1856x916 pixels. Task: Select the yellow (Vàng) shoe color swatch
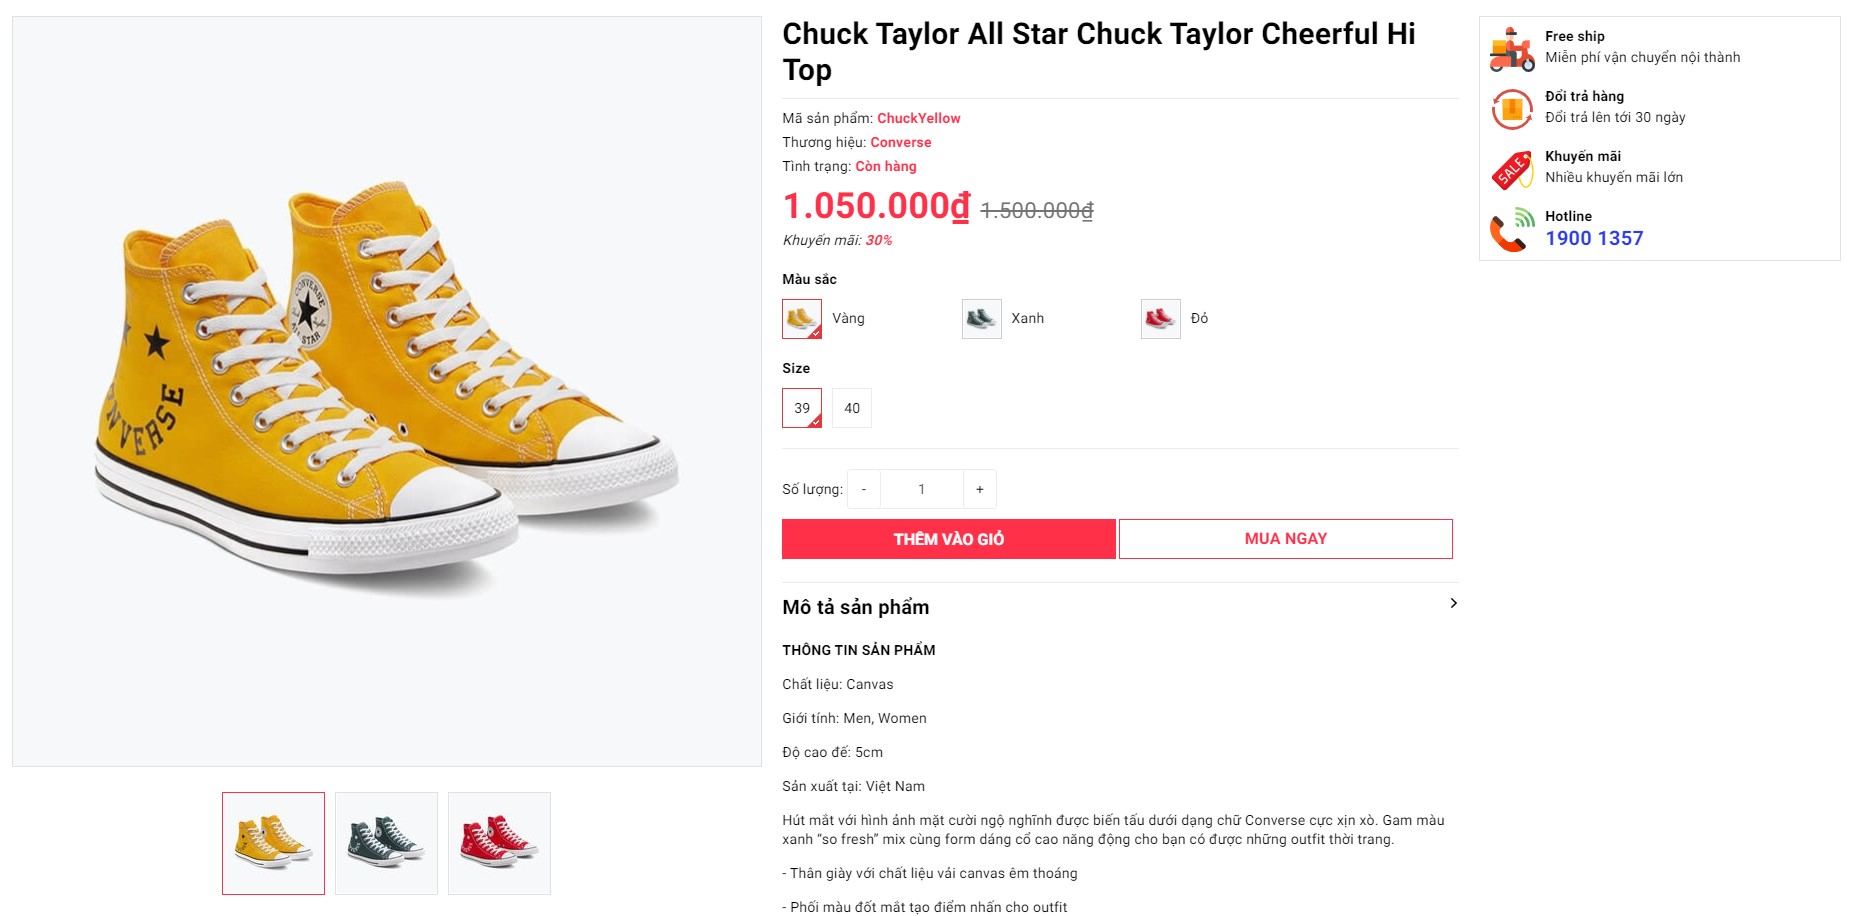click(x=802, y=319)
